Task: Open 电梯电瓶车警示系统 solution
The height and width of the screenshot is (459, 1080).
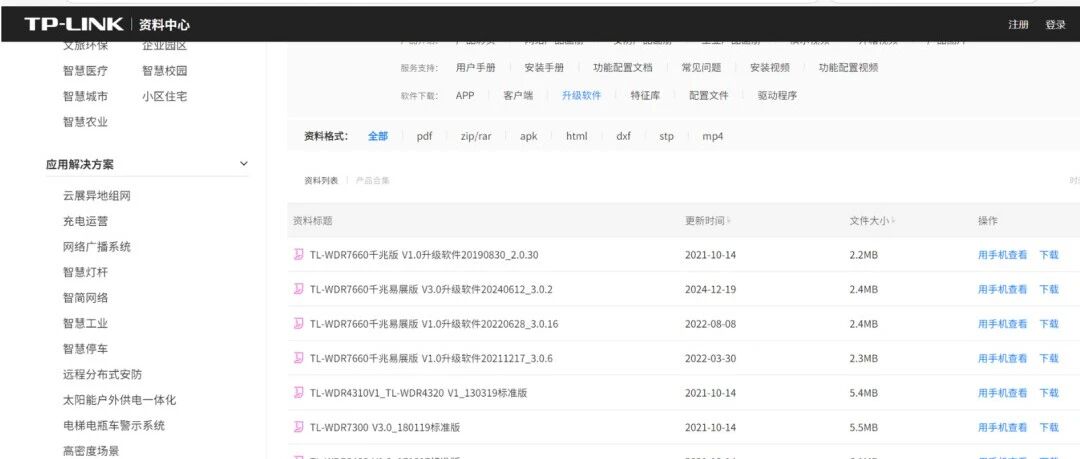Action: [114, 425]
